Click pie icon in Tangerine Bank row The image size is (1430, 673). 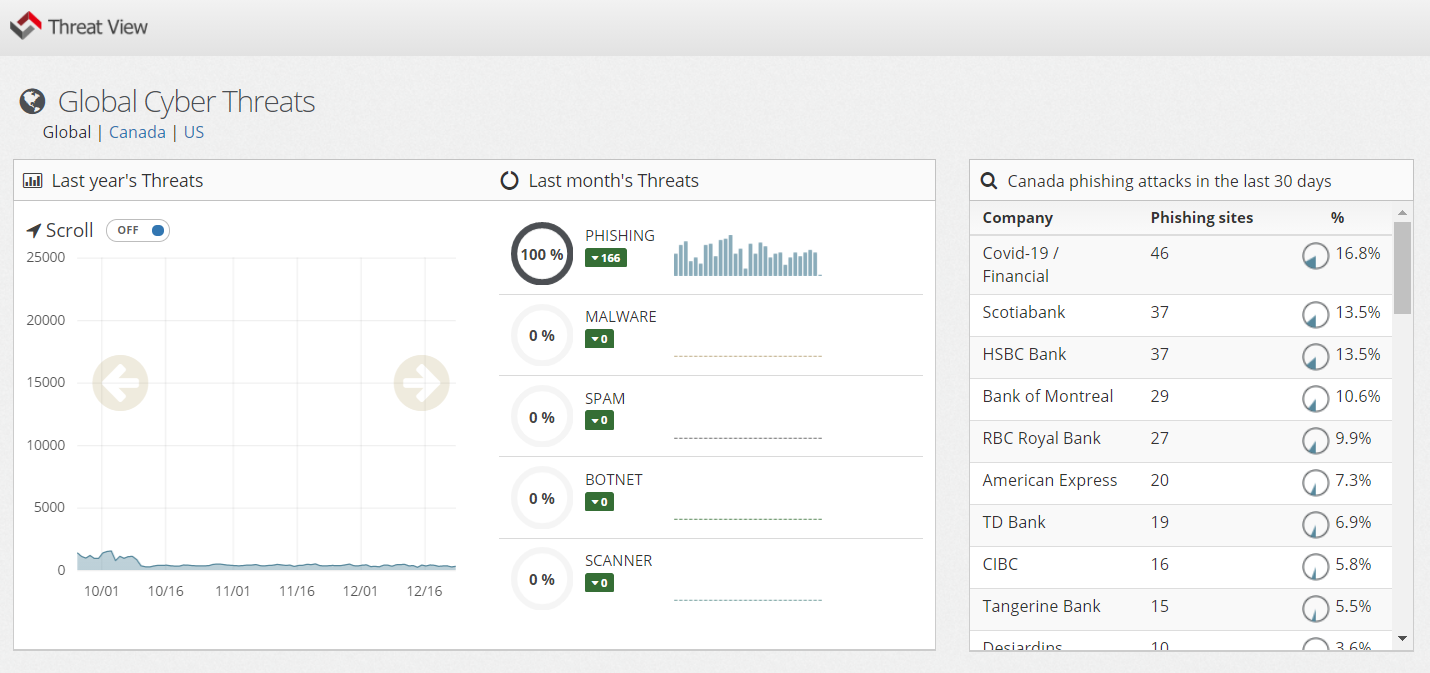[x=1315, y=609]
